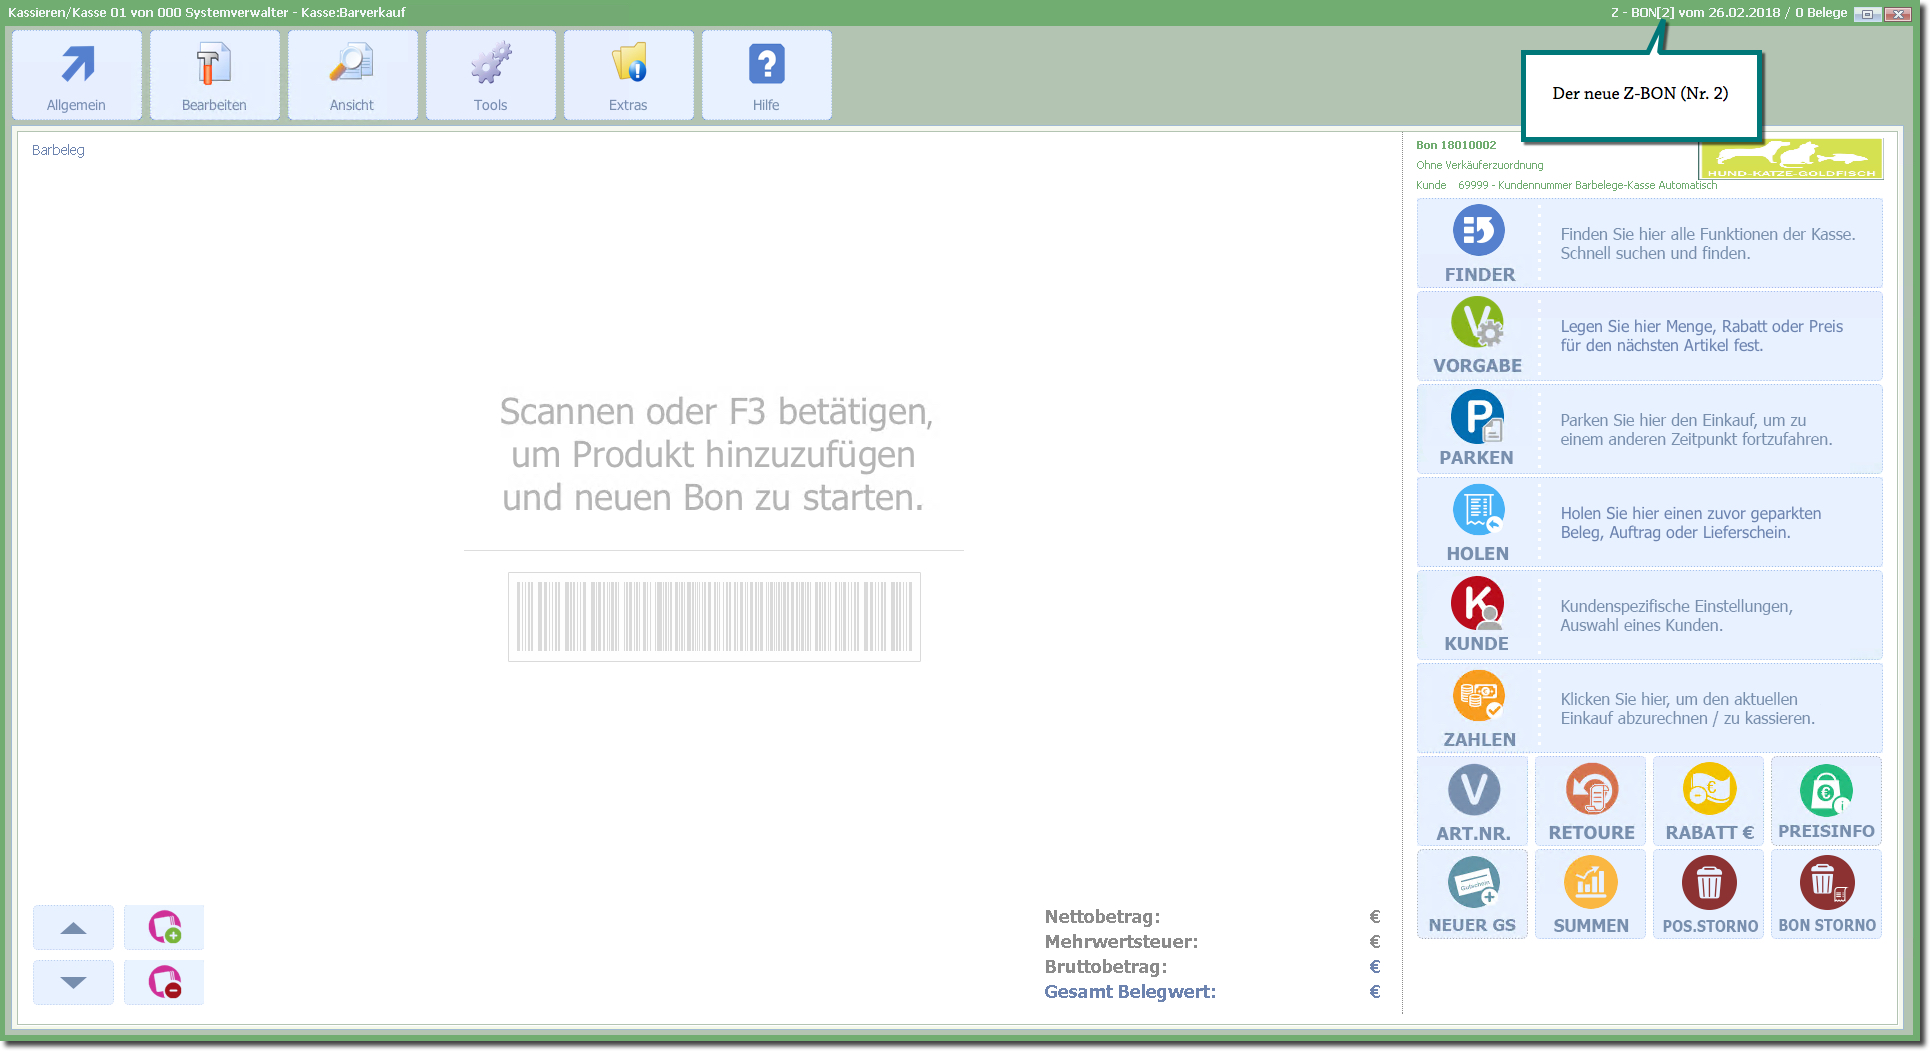Open PREISINFO price lookup
This screenshot has height=1051, width=1930.
click(x=1826, y=802)
